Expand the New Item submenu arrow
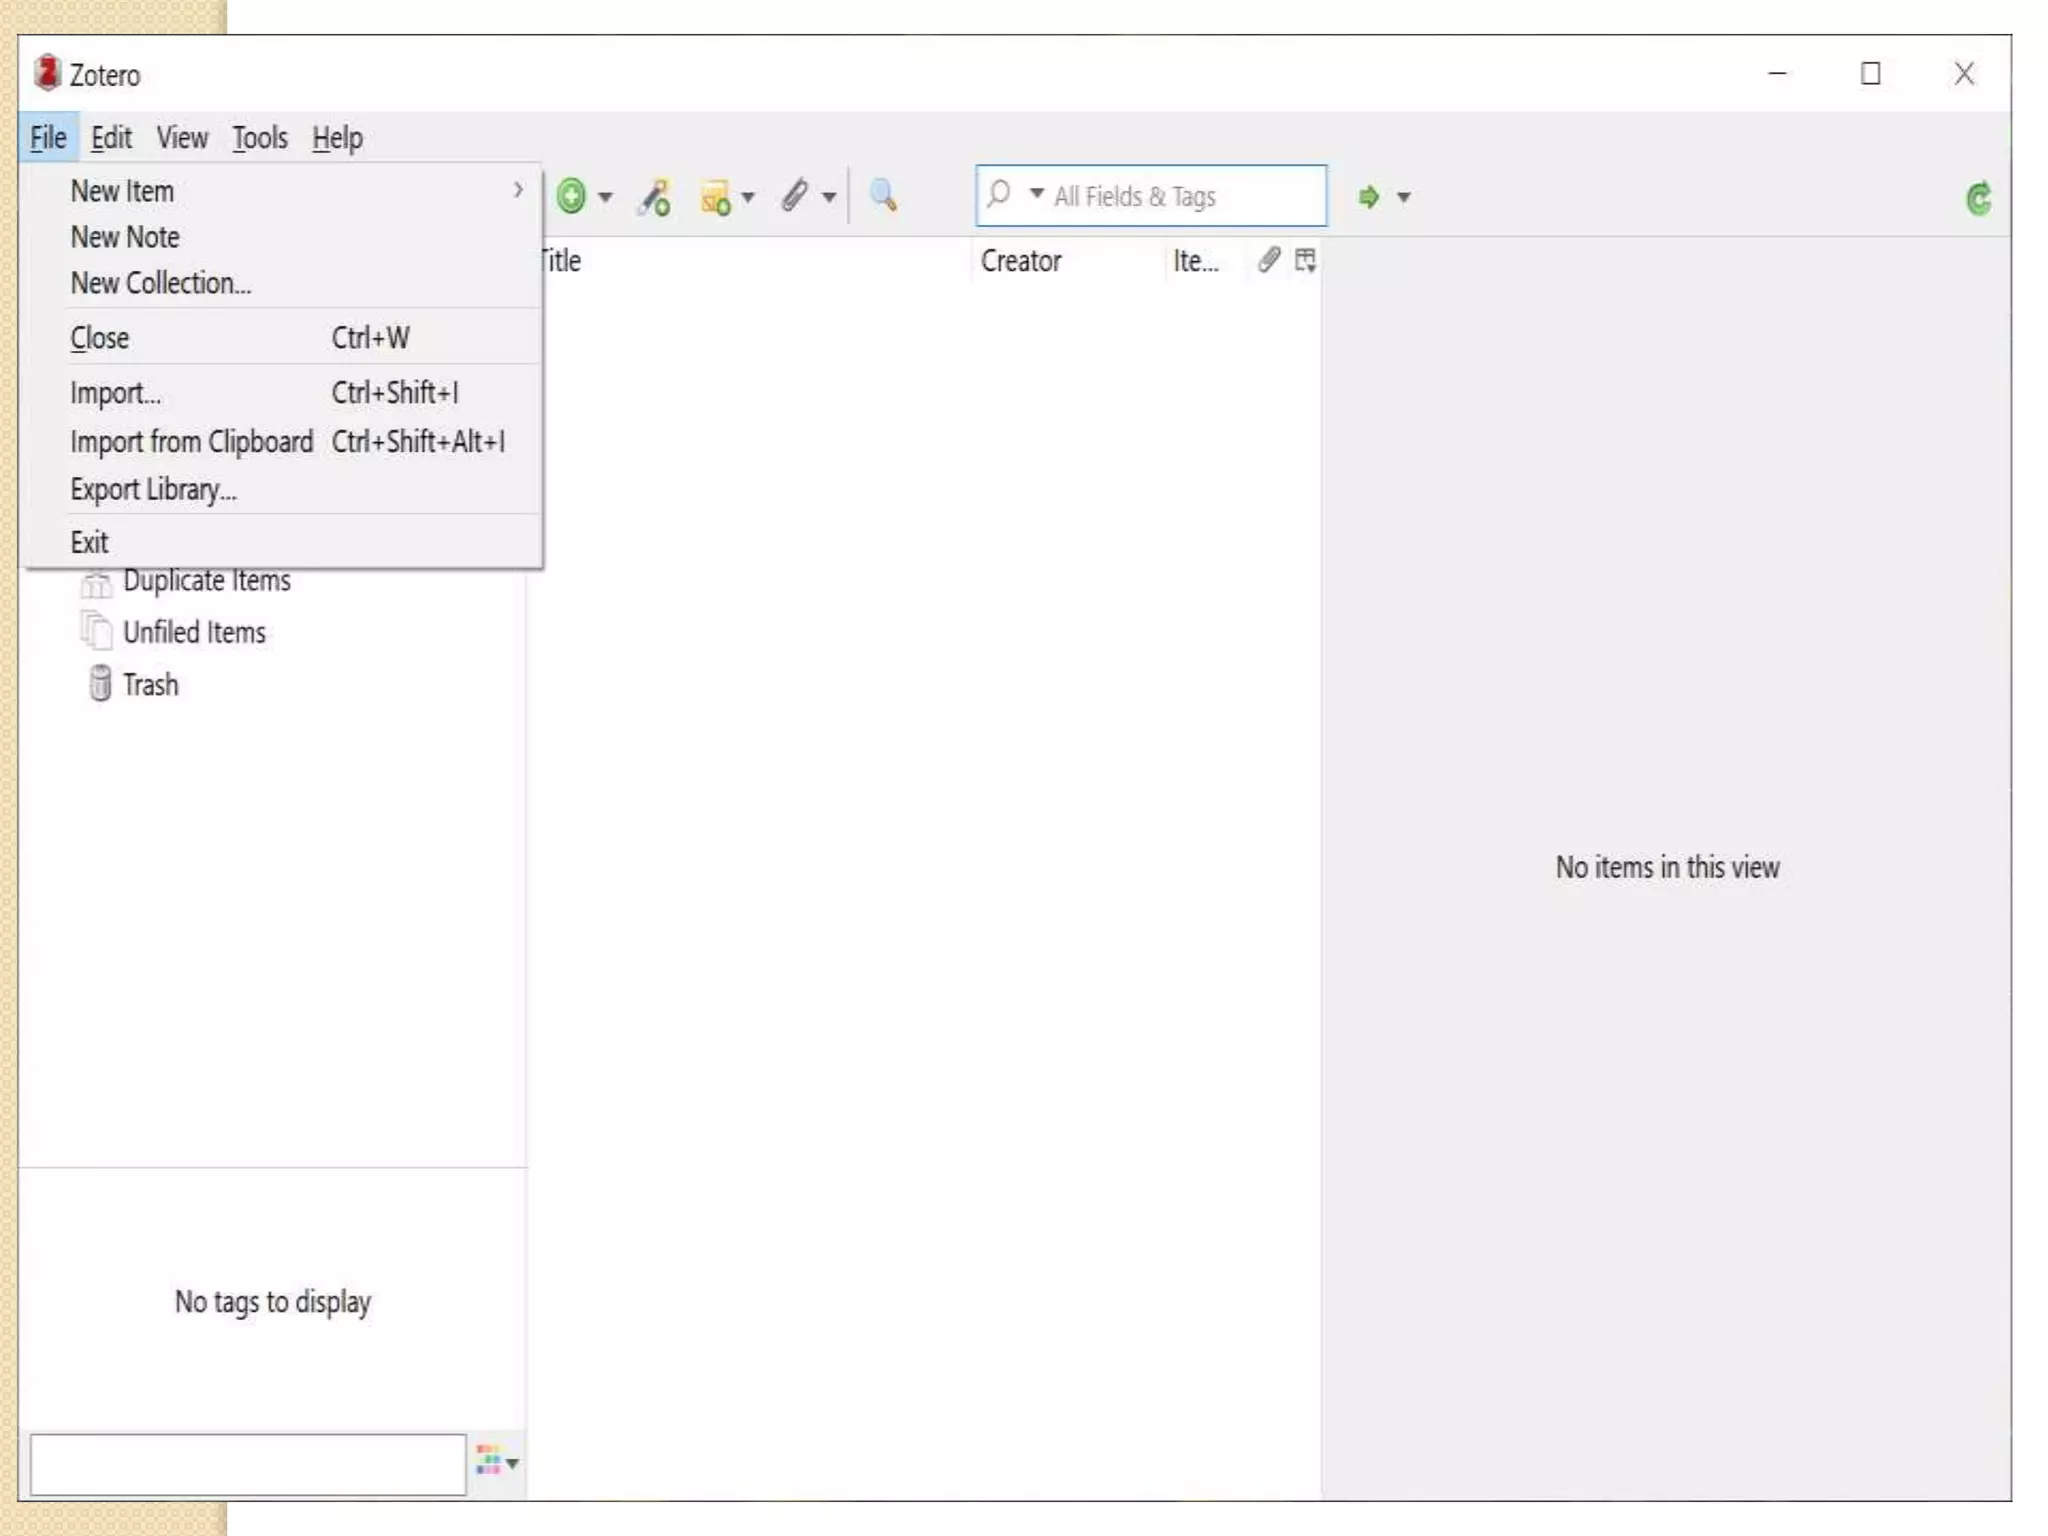2048x1536 pixels. [x=517, y=190]
